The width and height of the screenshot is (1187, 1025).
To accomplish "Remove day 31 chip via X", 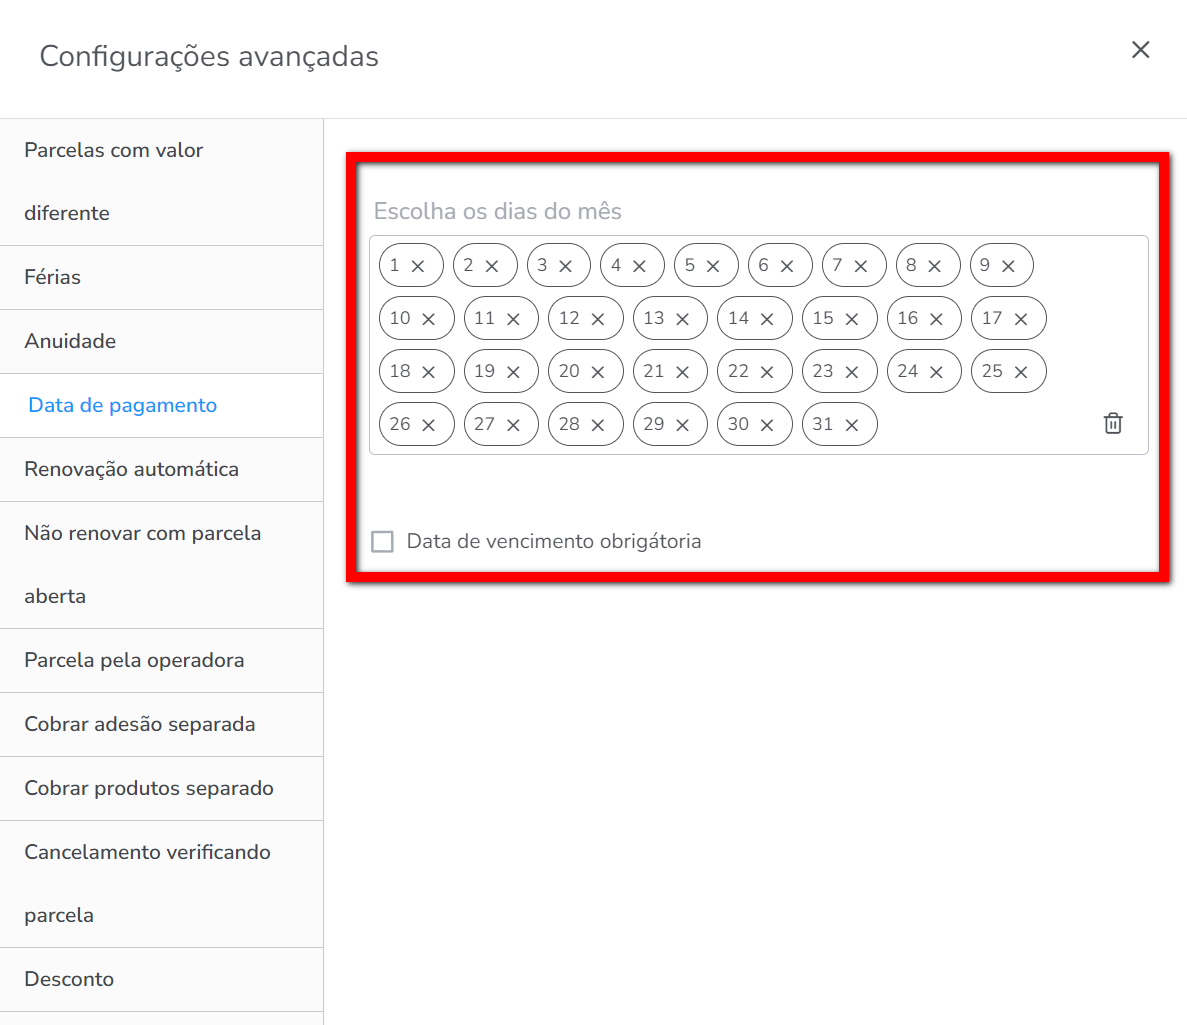I will [x=852, y=425].
